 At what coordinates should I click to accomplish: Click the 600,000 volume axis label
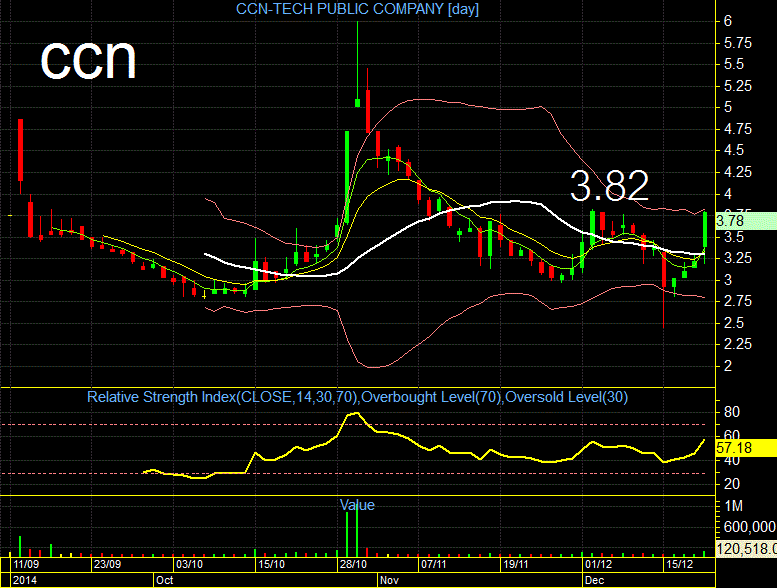tap(750, 527)
